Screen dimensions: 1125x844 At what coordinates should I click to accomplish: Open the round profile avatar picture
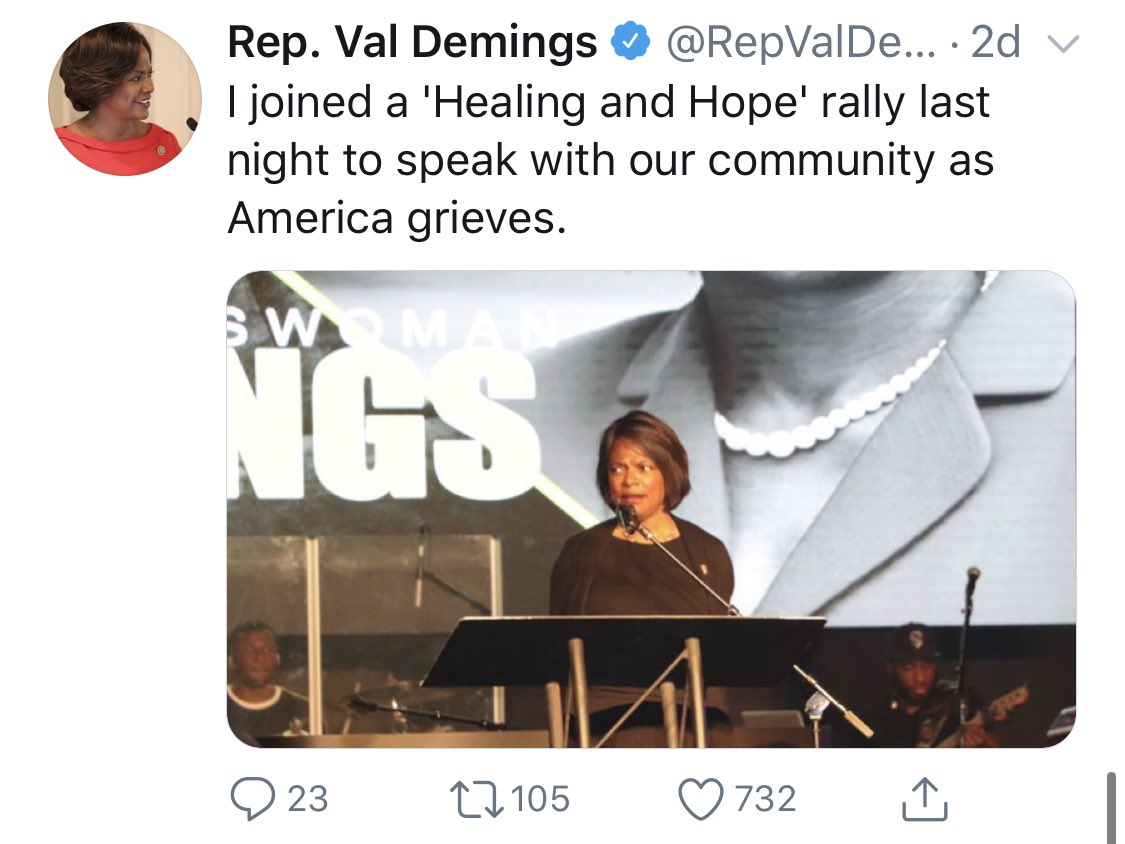125,99
